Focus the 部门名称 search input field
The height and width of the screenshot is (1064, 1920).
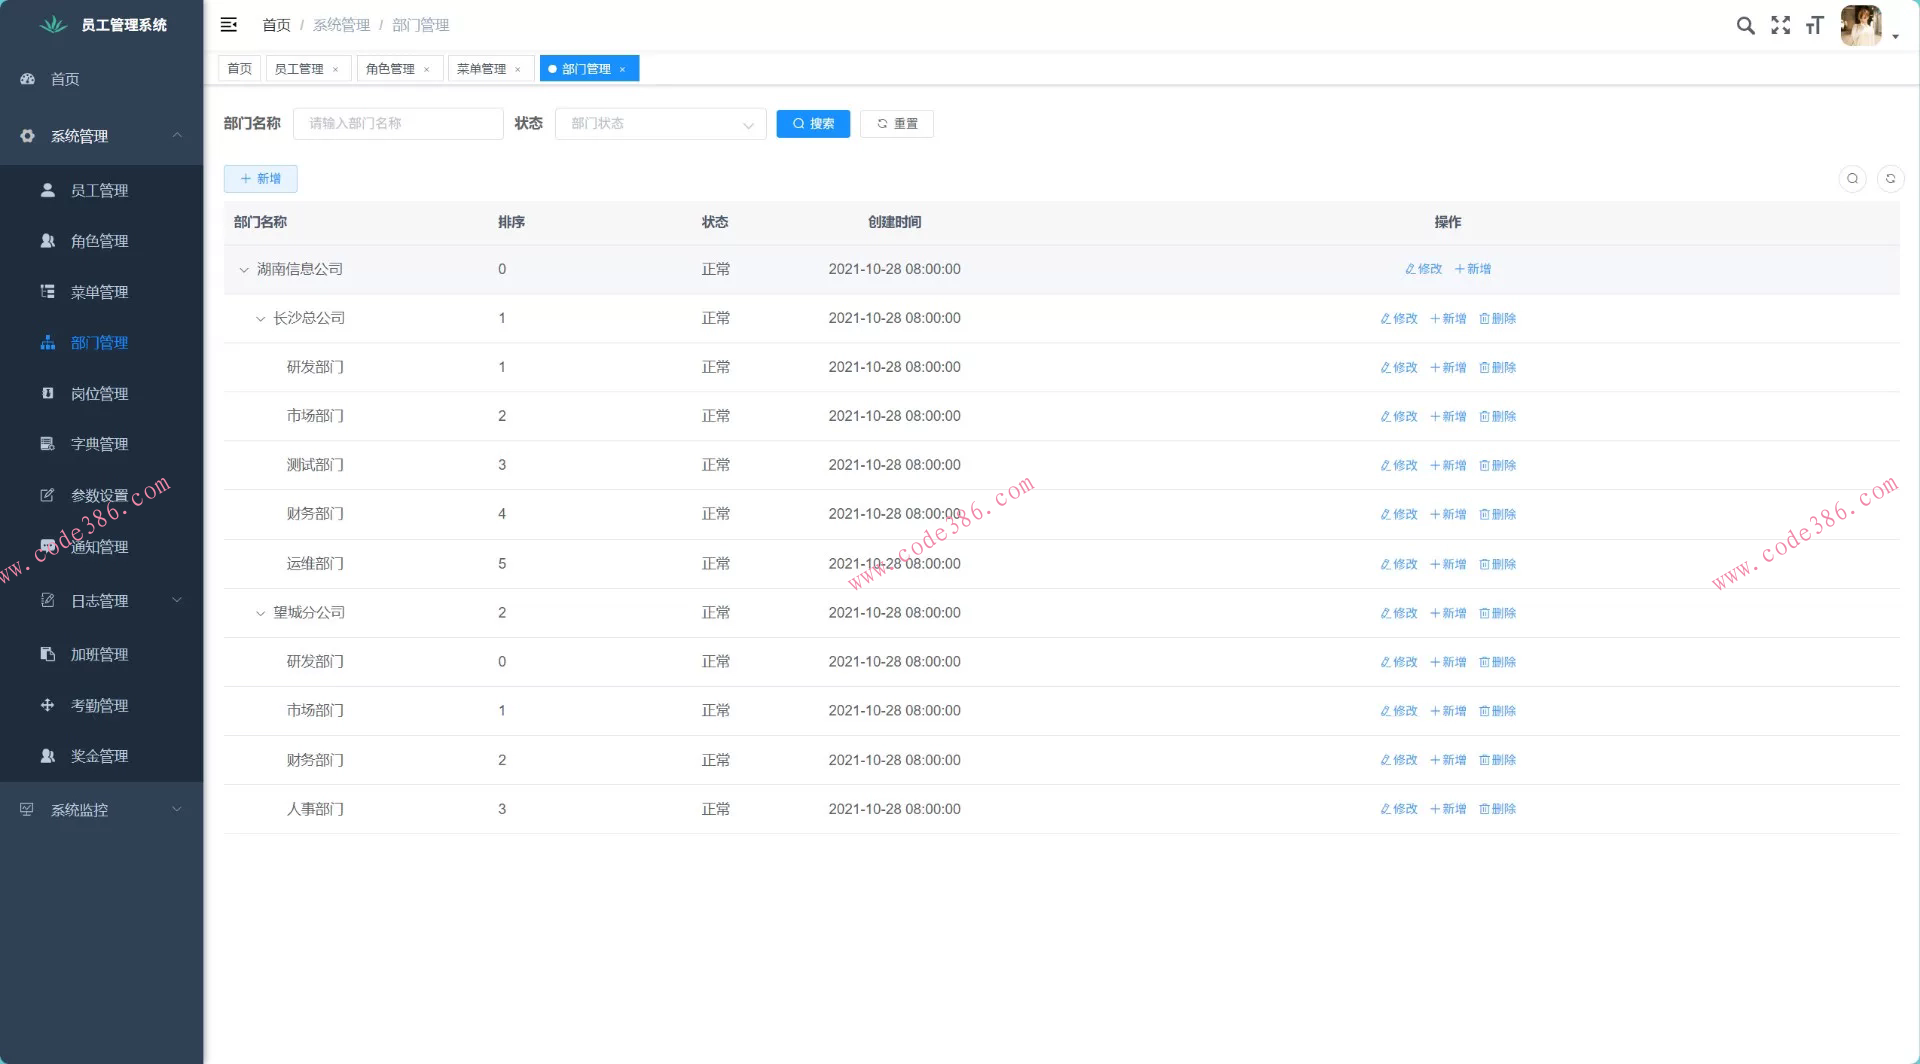coord(398,124)
